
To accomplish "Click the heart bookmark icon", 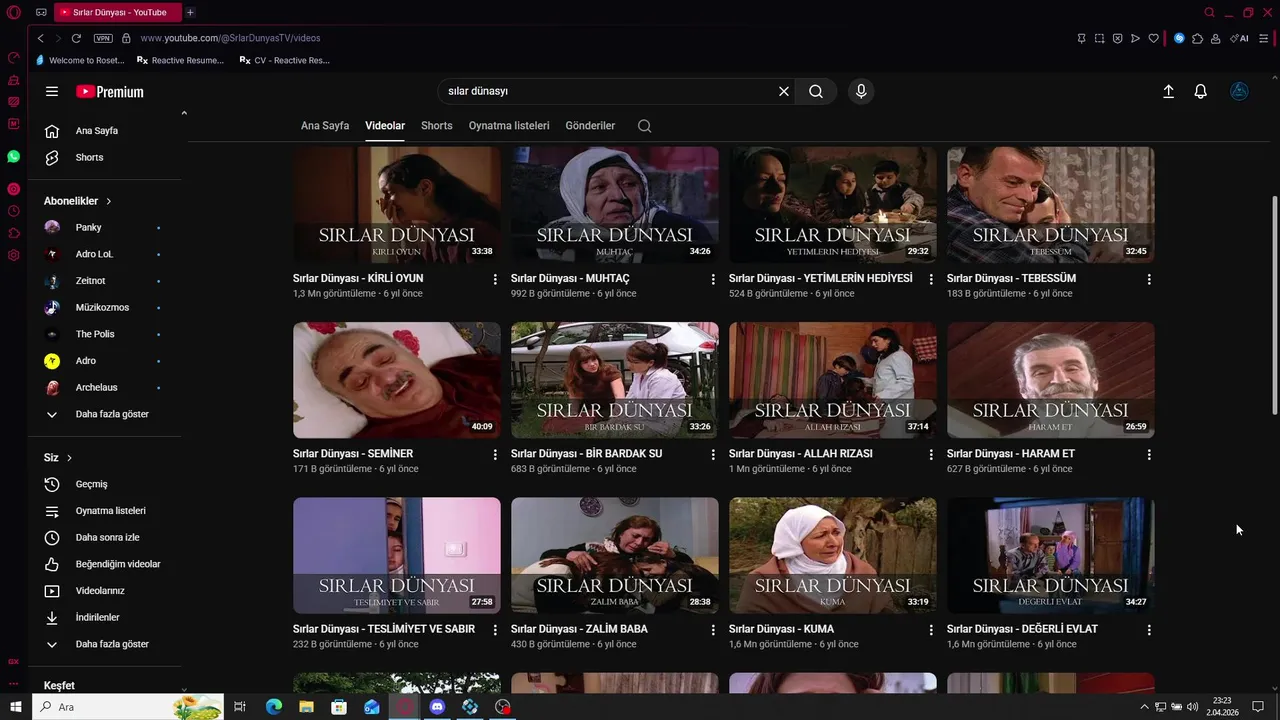I will point(1153,38).
